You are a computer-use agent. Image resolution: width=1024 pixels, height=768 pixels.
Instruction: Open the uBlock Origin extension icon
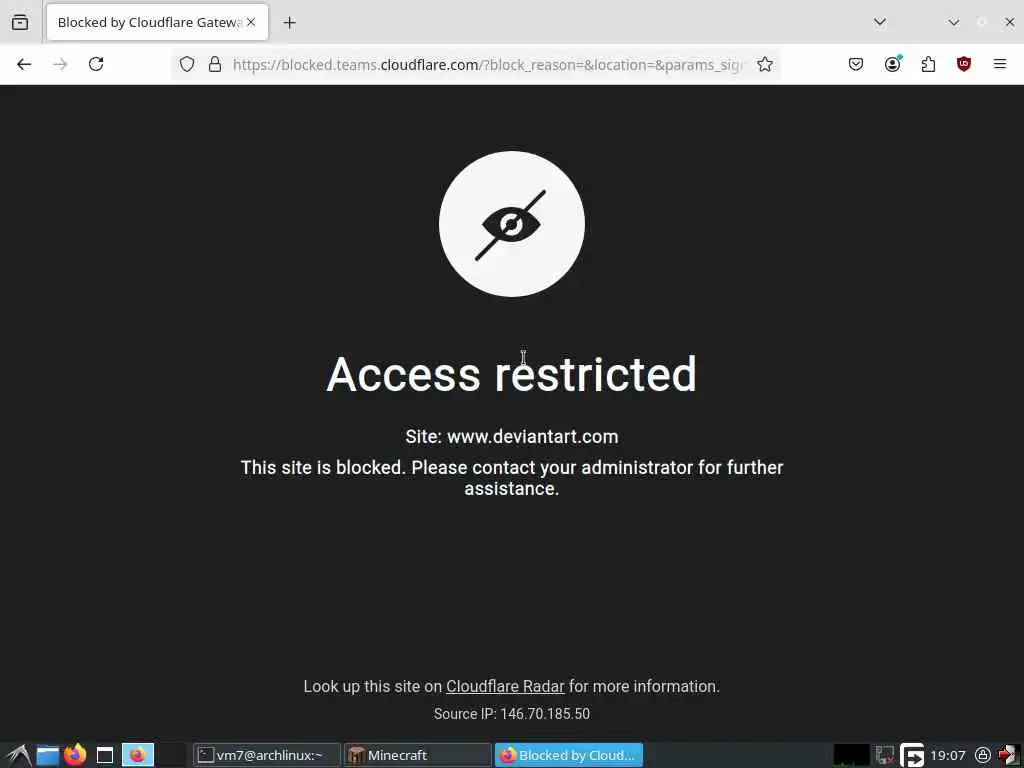pos(963,64)
